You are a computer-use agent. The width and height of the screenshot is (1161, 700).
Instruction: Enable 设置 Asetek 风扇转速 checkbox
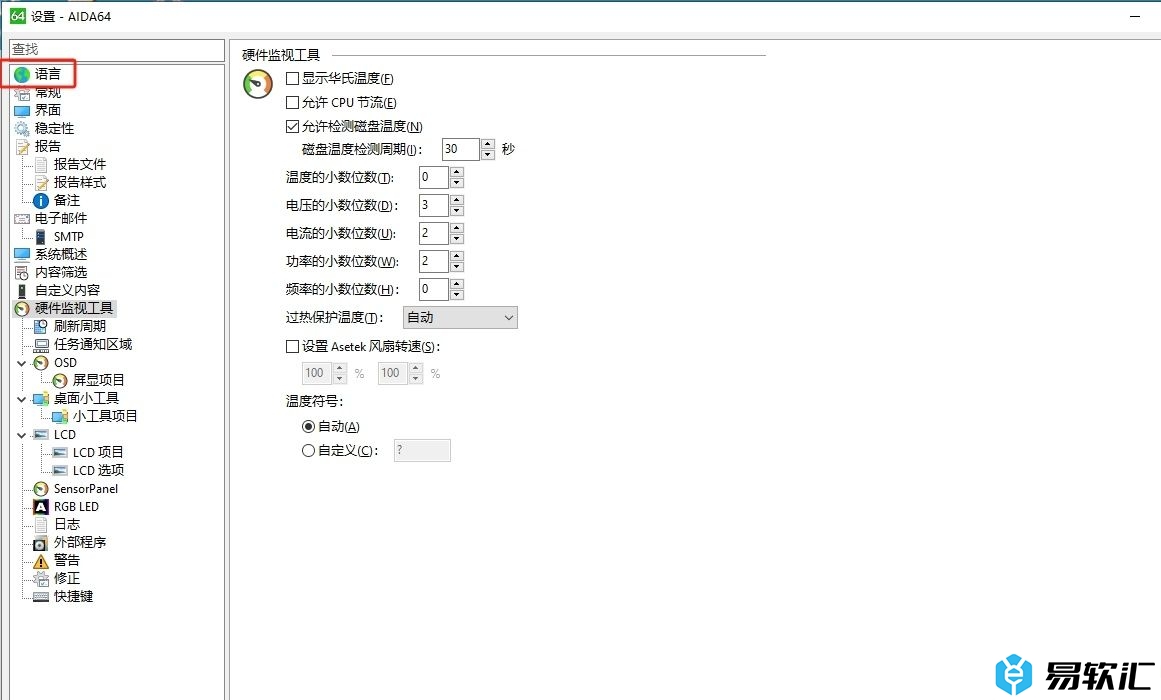coord(292,346)
